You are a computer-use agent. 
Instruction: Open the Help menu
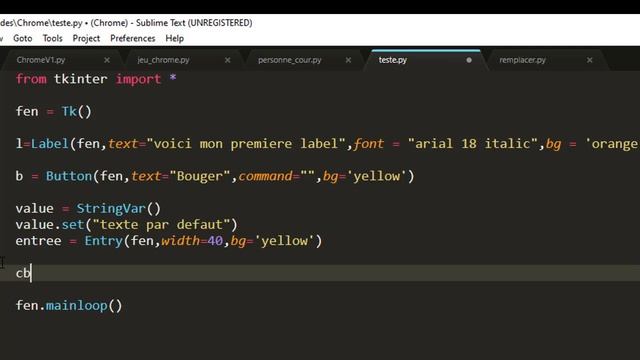[x=175, y=38]
